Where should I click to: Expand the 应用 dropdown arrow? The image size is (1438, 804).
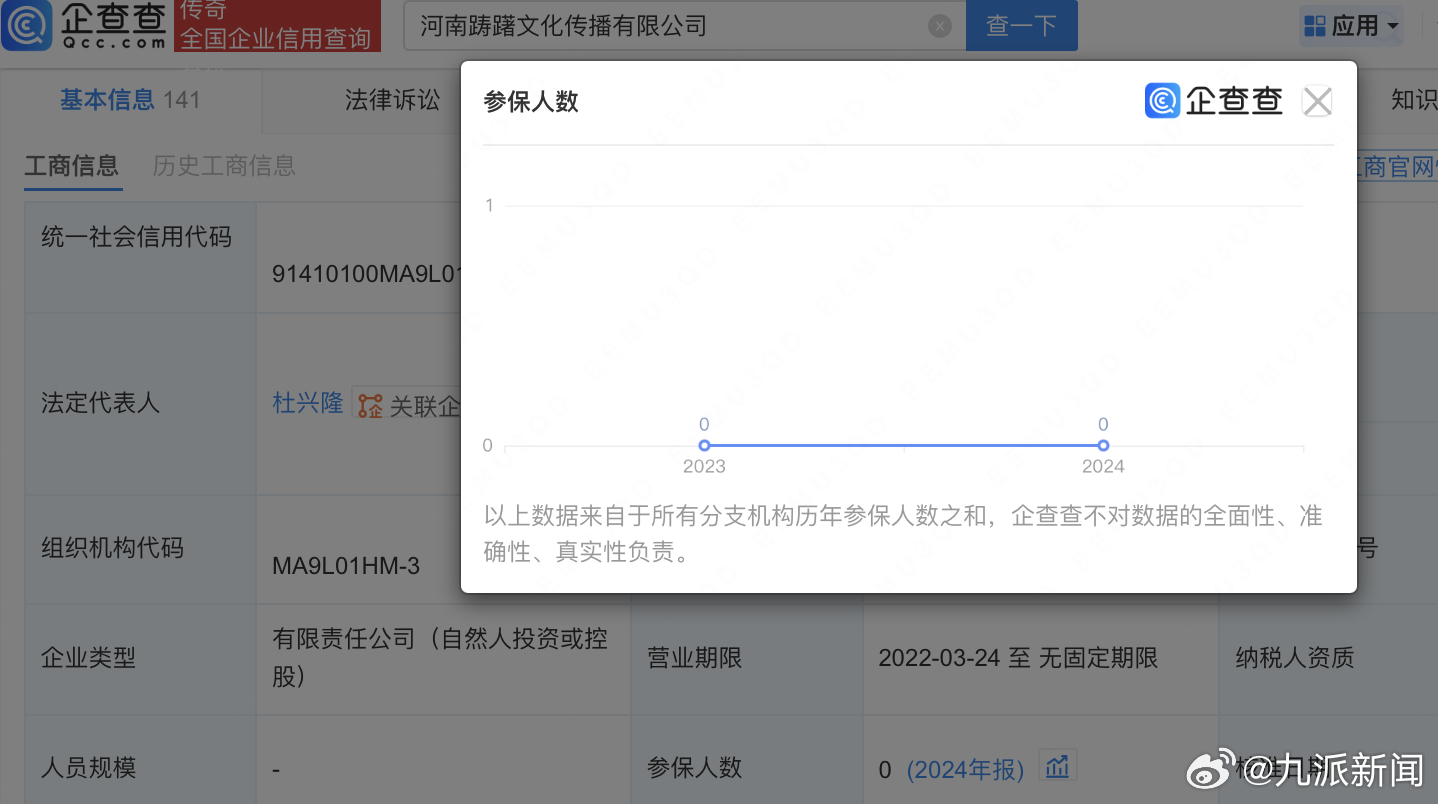click(1393, 27)
